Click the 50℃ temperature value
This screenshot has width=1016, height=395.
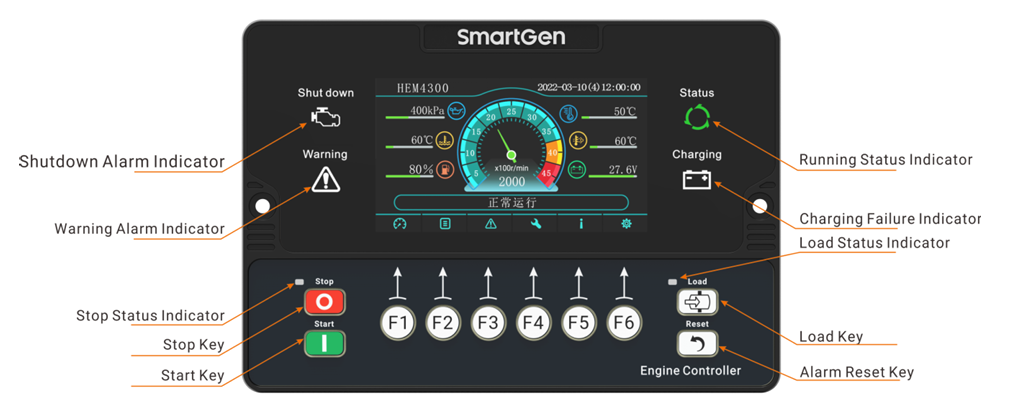[625, 111]
